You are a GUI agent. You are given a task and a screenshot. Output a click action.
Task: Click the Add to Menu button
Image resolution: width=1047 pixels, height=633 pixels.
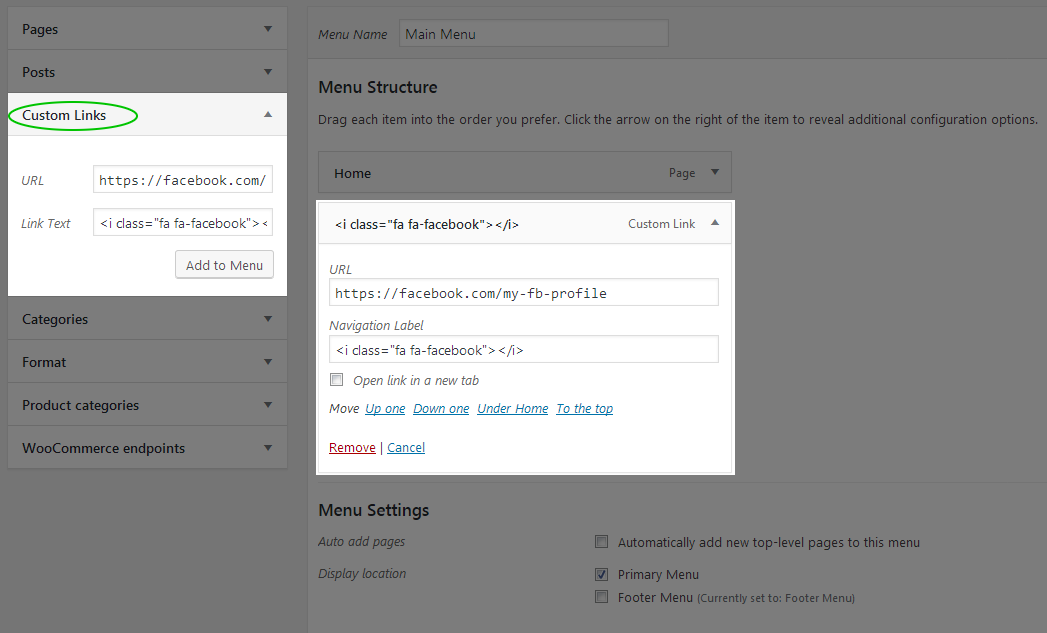coord(224,264)
